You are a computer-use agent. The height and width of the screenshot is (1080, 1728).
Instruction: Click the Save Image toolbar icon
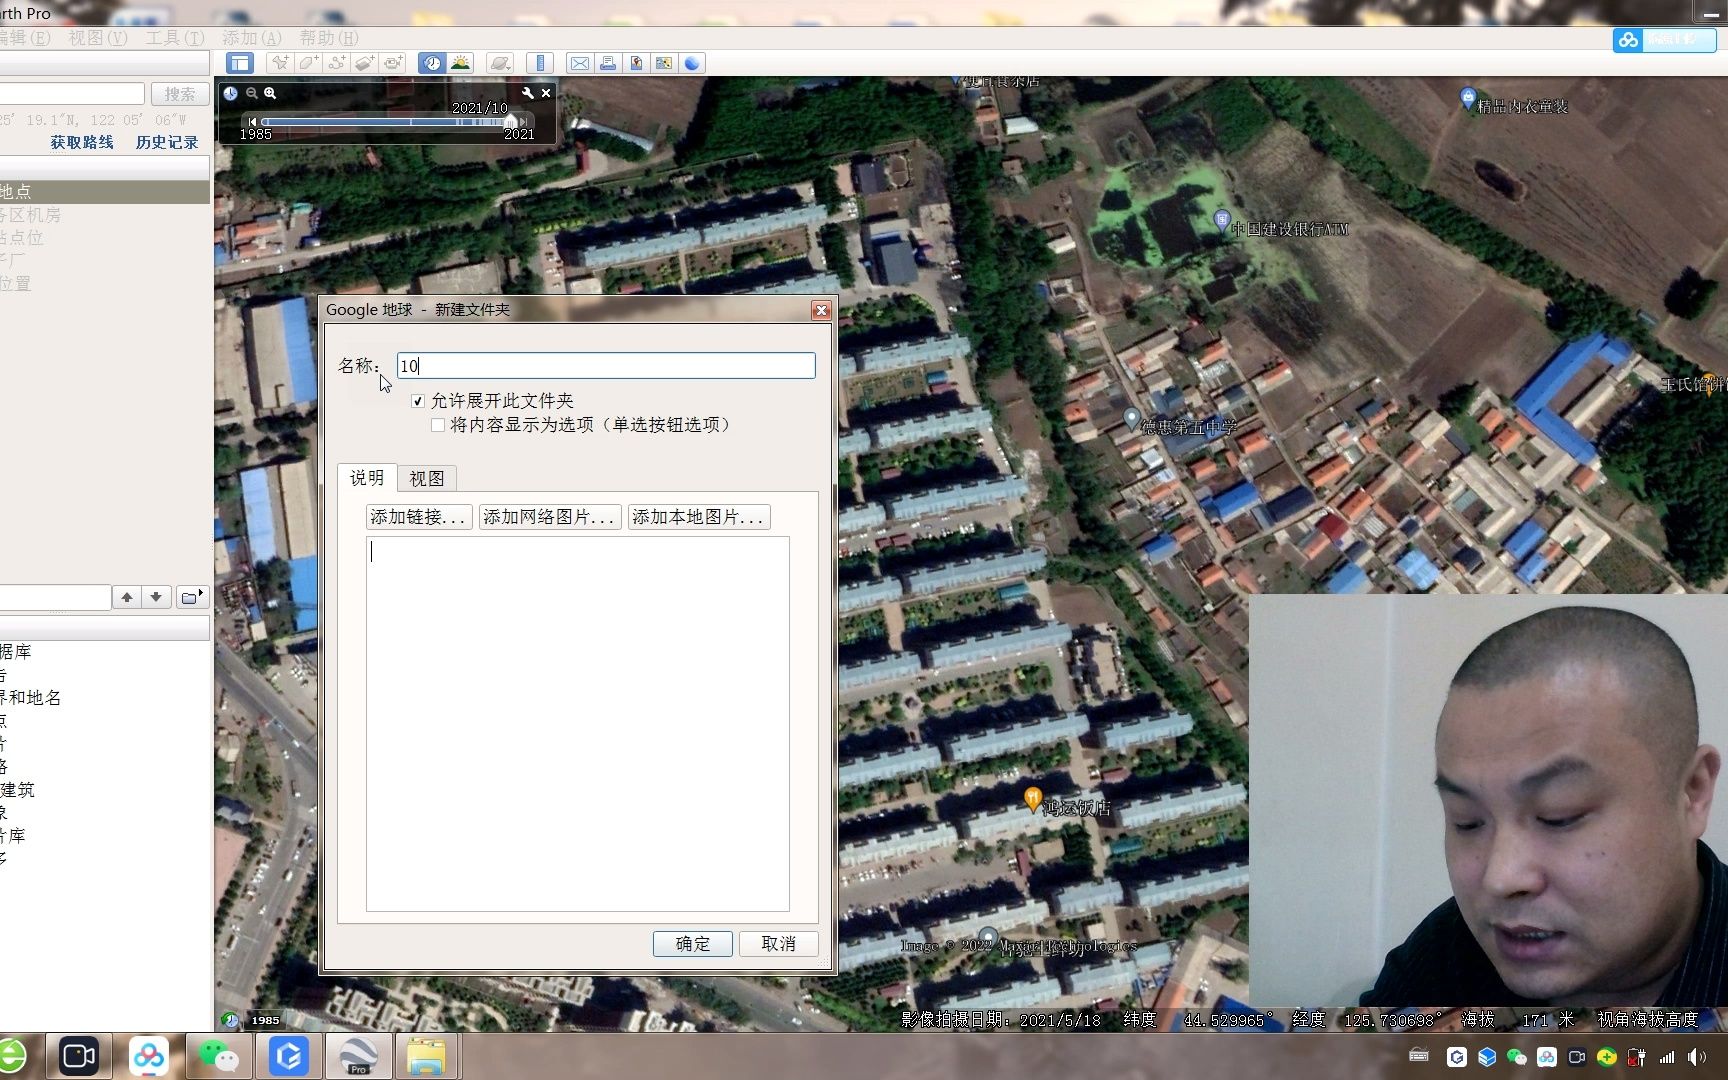(x=636, y=63)
